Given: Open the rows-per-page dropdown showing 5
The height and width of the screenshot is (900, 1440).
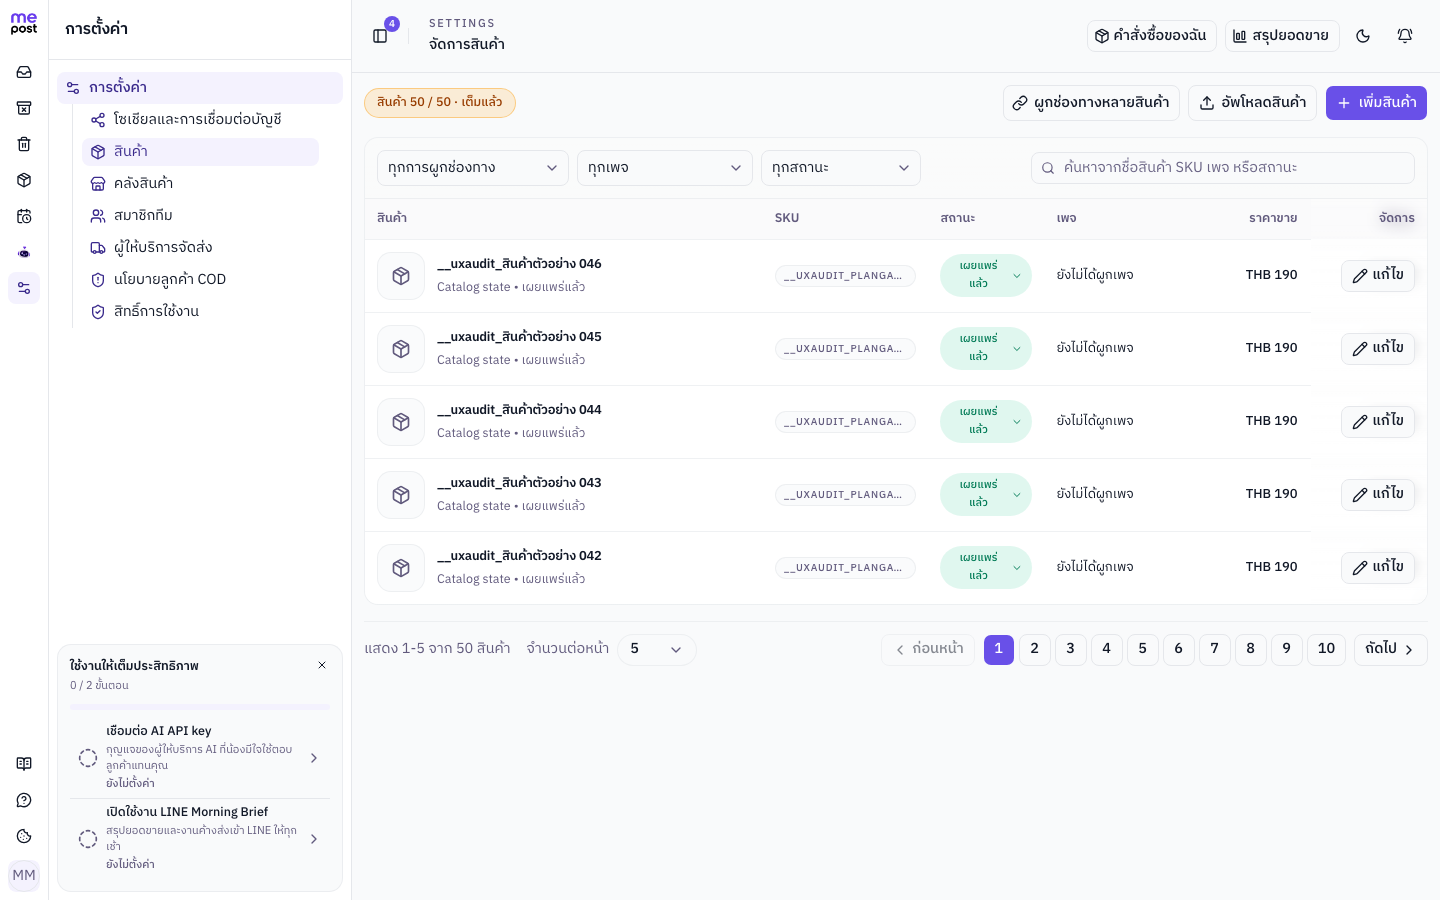Looking at the screenshot, I should [657, 650].
